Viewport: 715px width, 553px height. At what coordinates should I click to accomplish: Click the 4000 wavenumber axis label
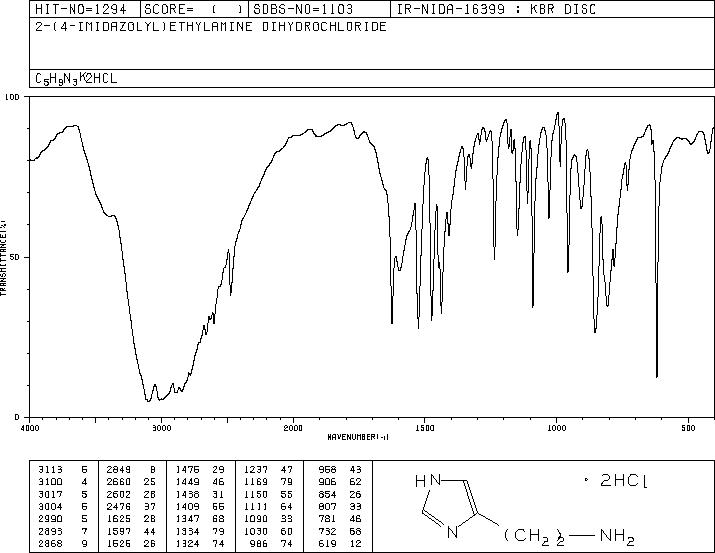[x=30, y=428]
